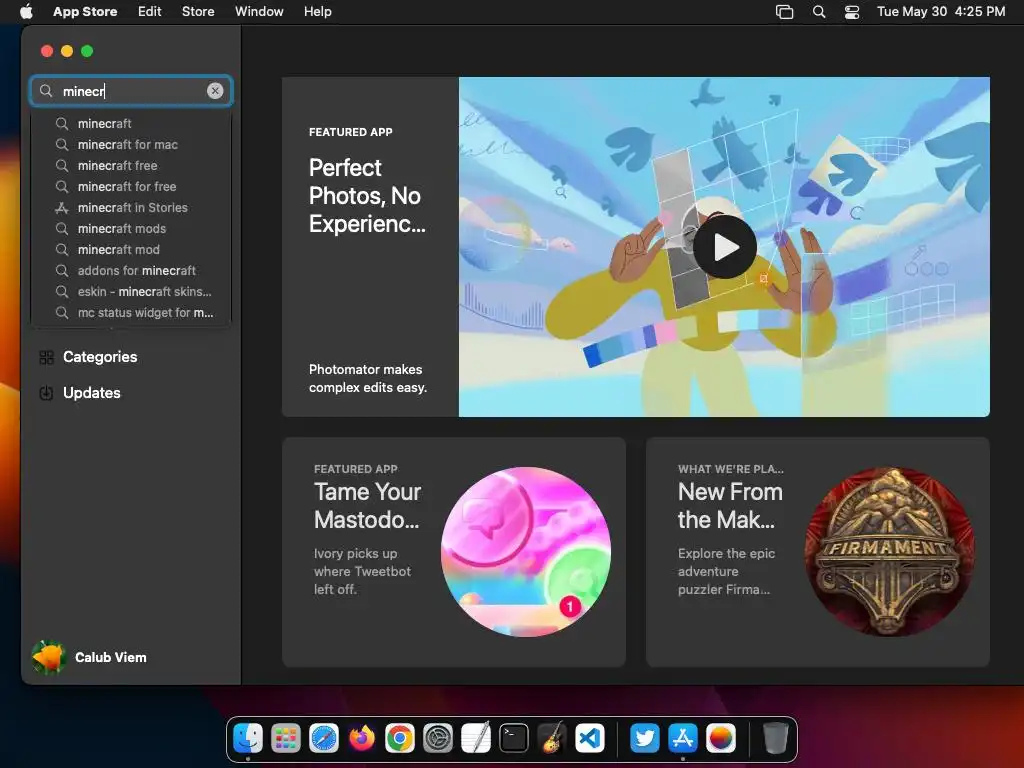This screenshot has height=768, width=1024.
Task: Launch Visual Studio Code from the Dock
Action: [590, 739]
